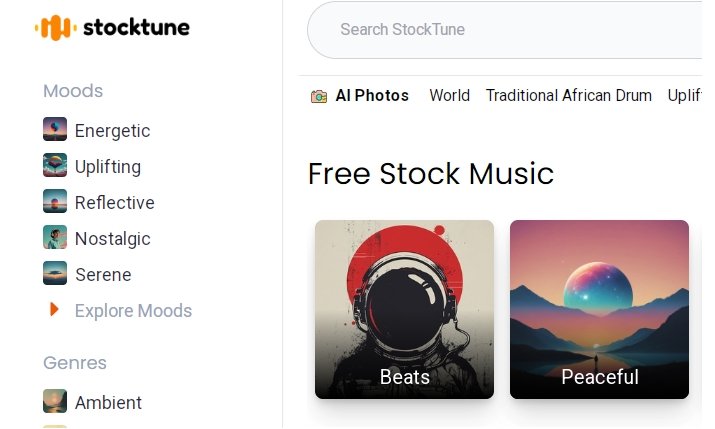Screen dimensions: 715x429
Task: Open the AI Photos link
Action: [372, 96]
